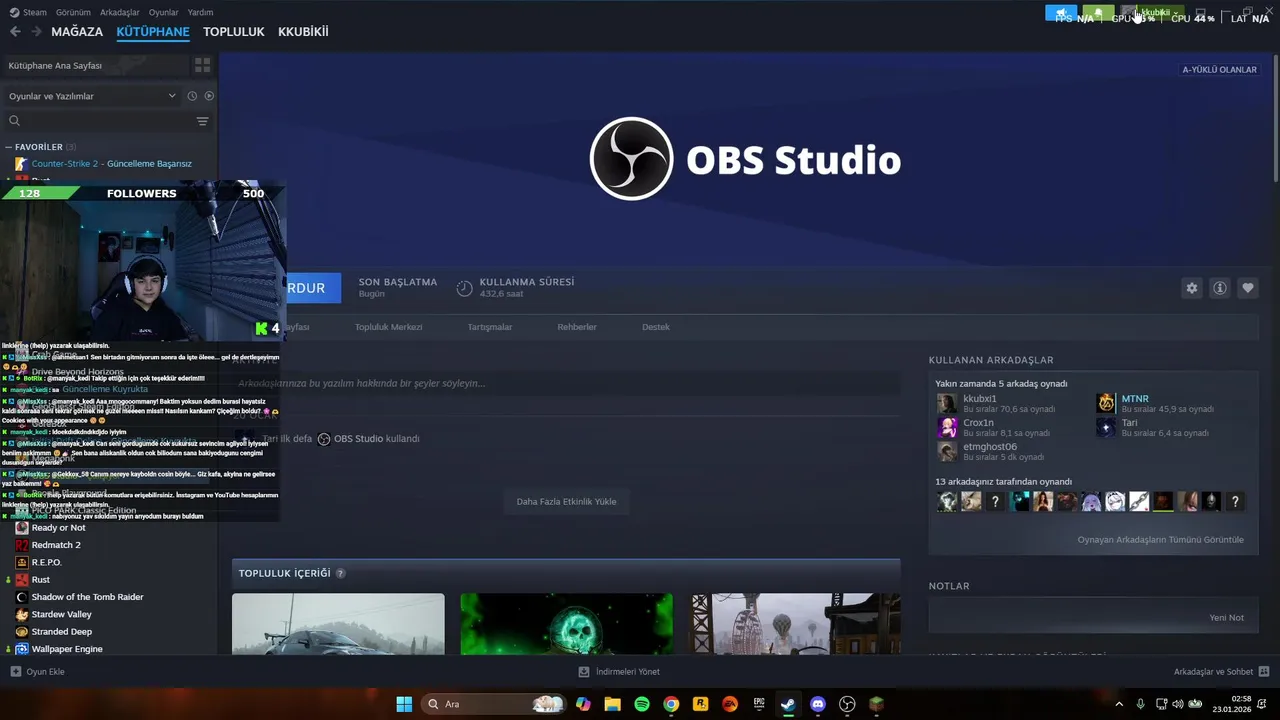Select Stranded Deep in the list
The height and width of the screenshot is (720, 1280).
click(62, 632)
